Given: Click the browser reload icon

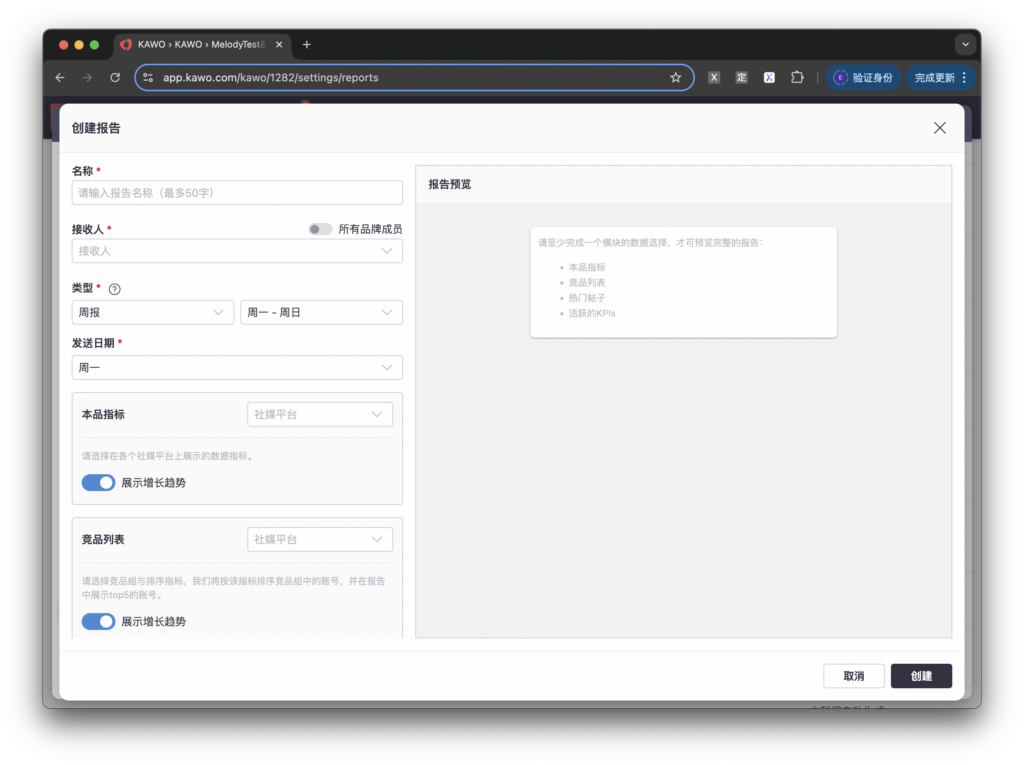Looking at the screenshot, I should [115, 78].
